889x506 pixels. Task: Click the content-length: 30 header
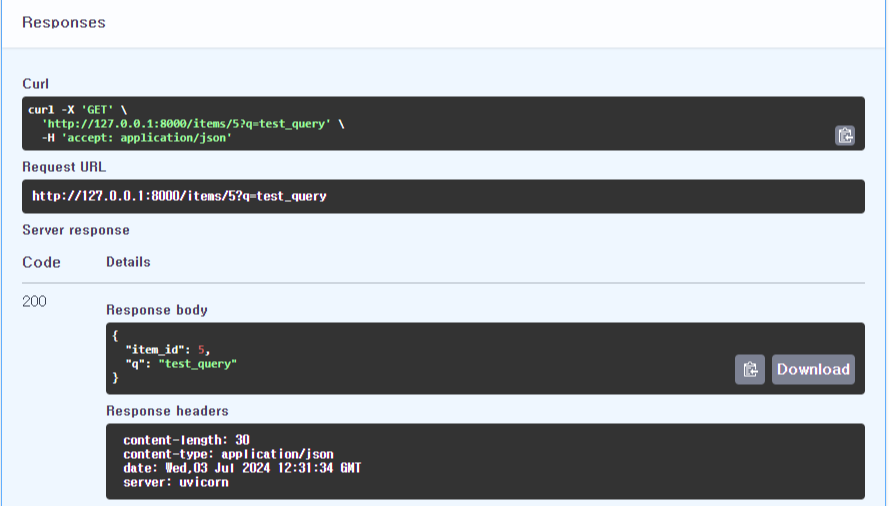coord(187,440)
